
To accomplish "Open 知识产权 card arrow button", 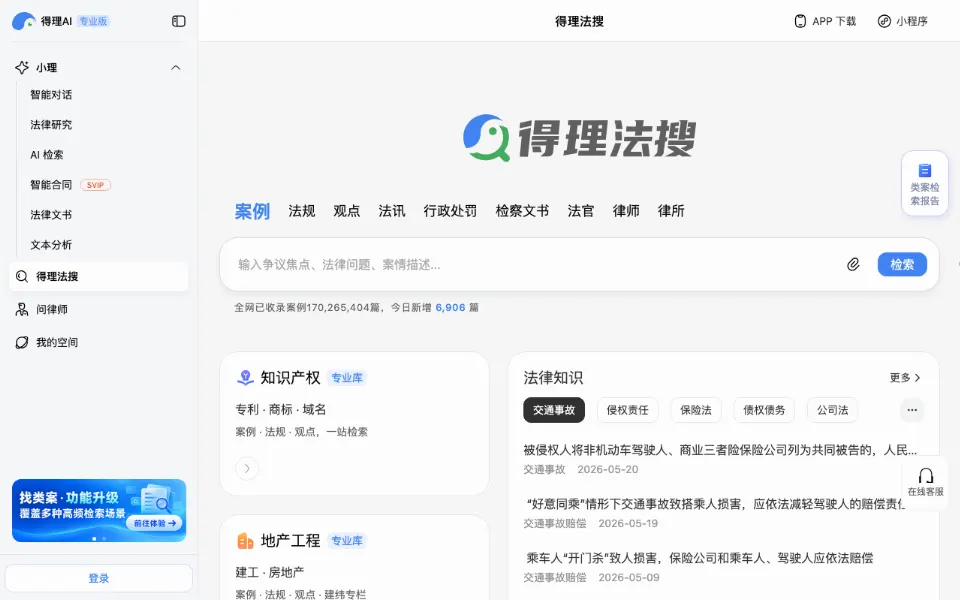I will pos(247,468).
